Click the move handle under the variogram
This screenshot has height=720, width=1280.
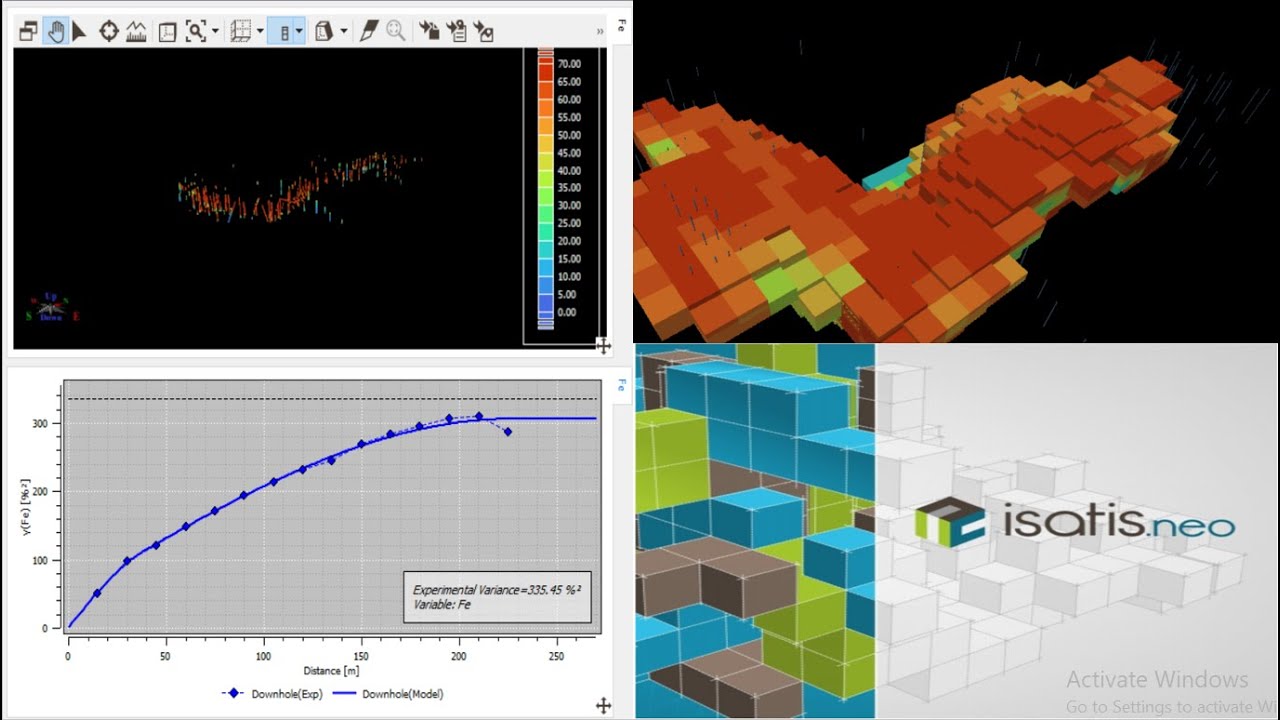tap(603, 706)
